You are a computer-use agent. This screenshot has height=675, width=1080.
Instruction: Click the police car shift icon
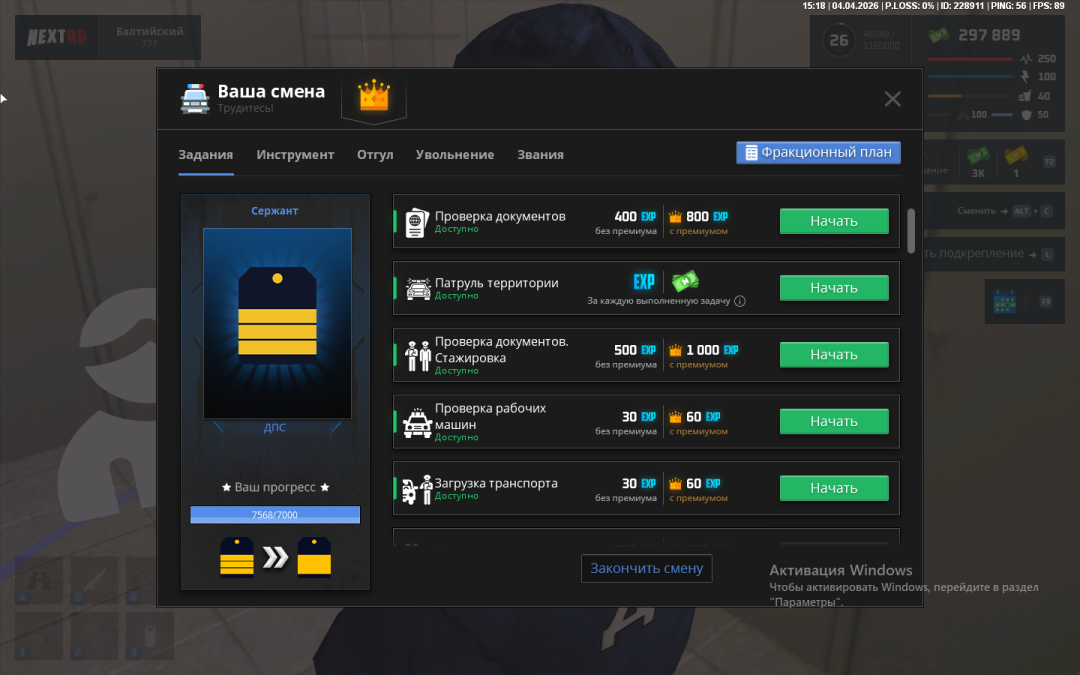point(195,98)
